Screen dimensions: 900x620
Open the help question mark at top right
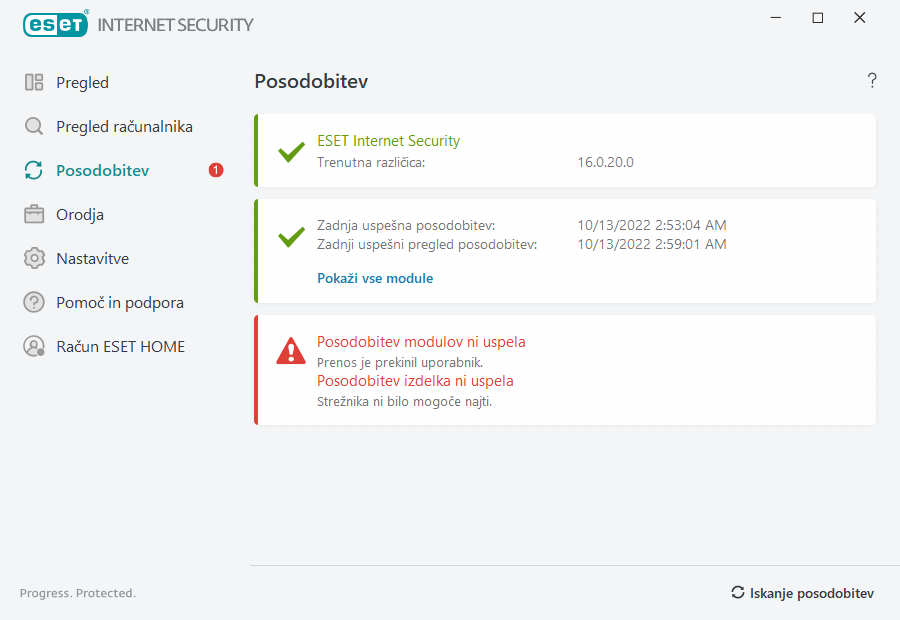click(x=872, y=81)
